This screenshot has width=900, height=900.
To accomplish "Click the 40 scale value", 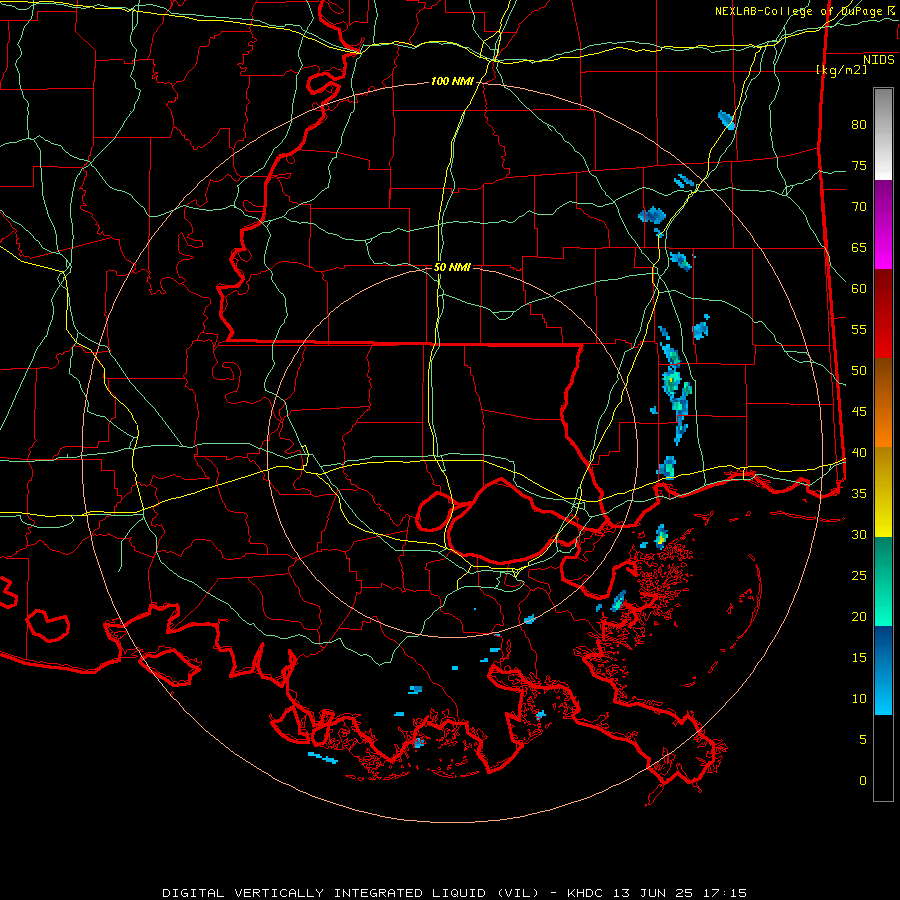I will pyautogui.click(x=859, y=453).
